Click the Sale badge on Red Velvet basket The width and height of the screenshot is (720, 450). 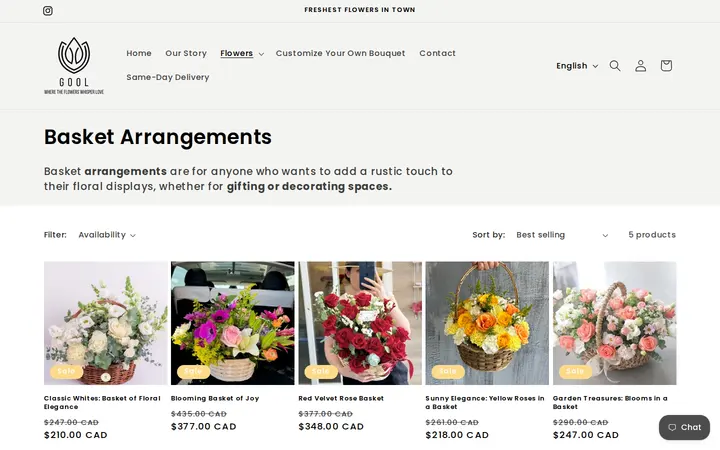pyautogui.click(x=321, y=371)
